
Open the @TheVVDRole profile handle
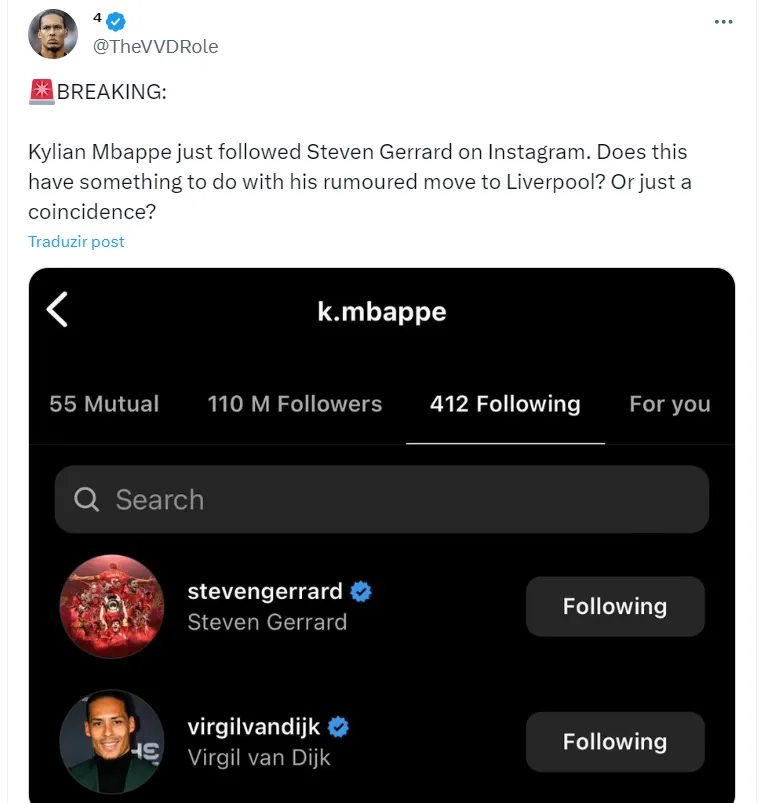[x=155, y=46]
